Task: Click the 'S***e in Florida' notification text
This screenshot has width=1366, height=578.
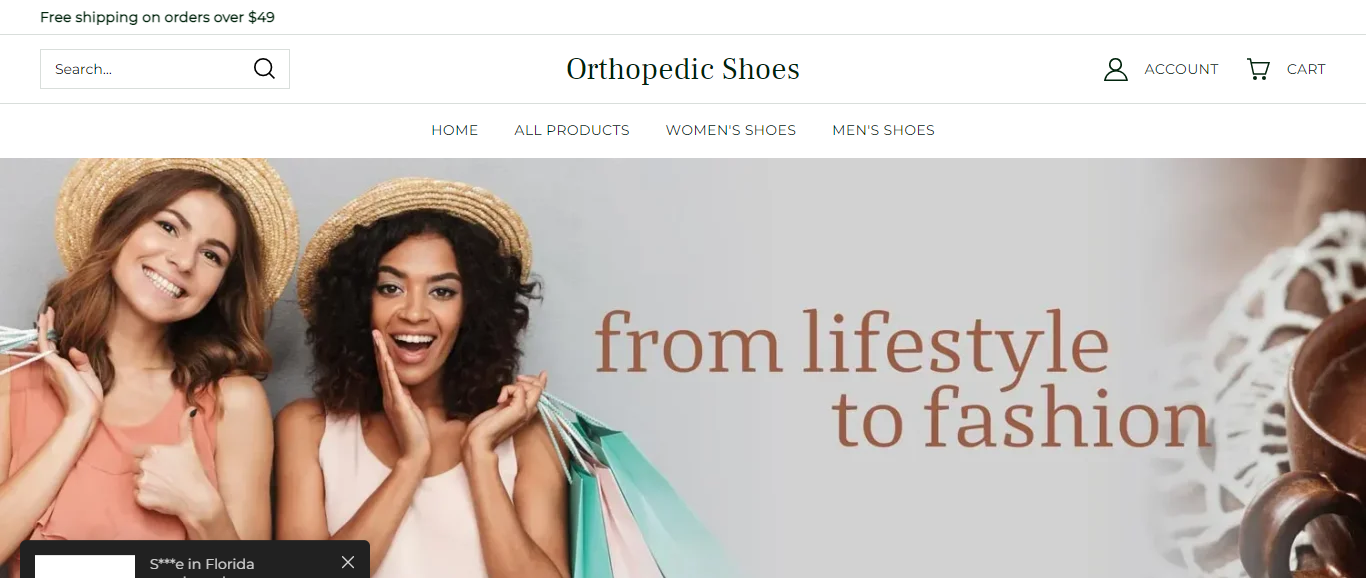Action: point(202,564)
